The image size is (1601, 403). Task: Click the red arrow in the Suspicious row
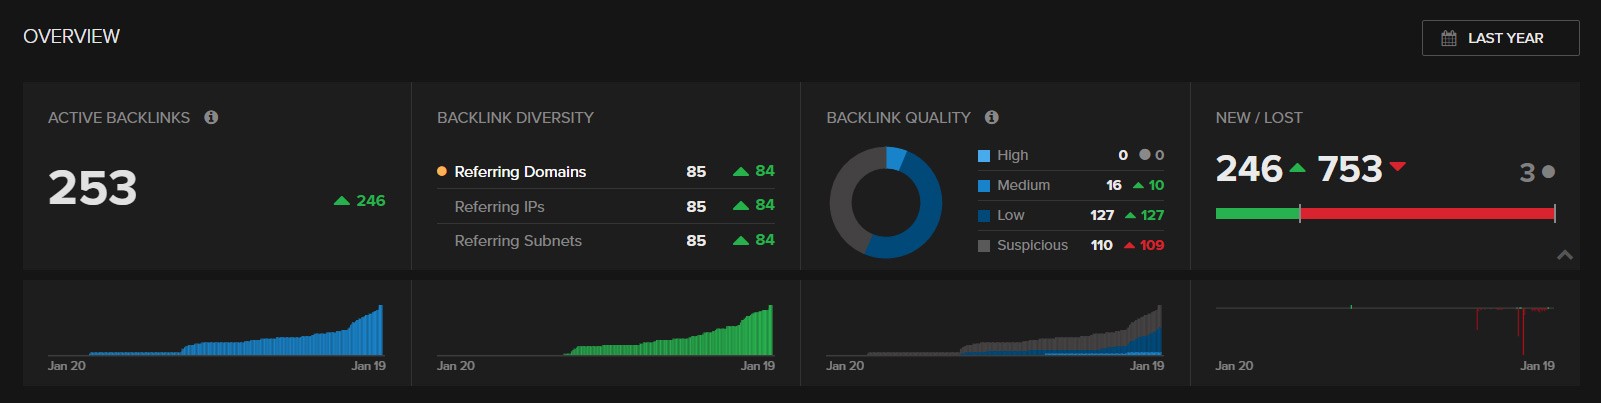[1129, 246]
